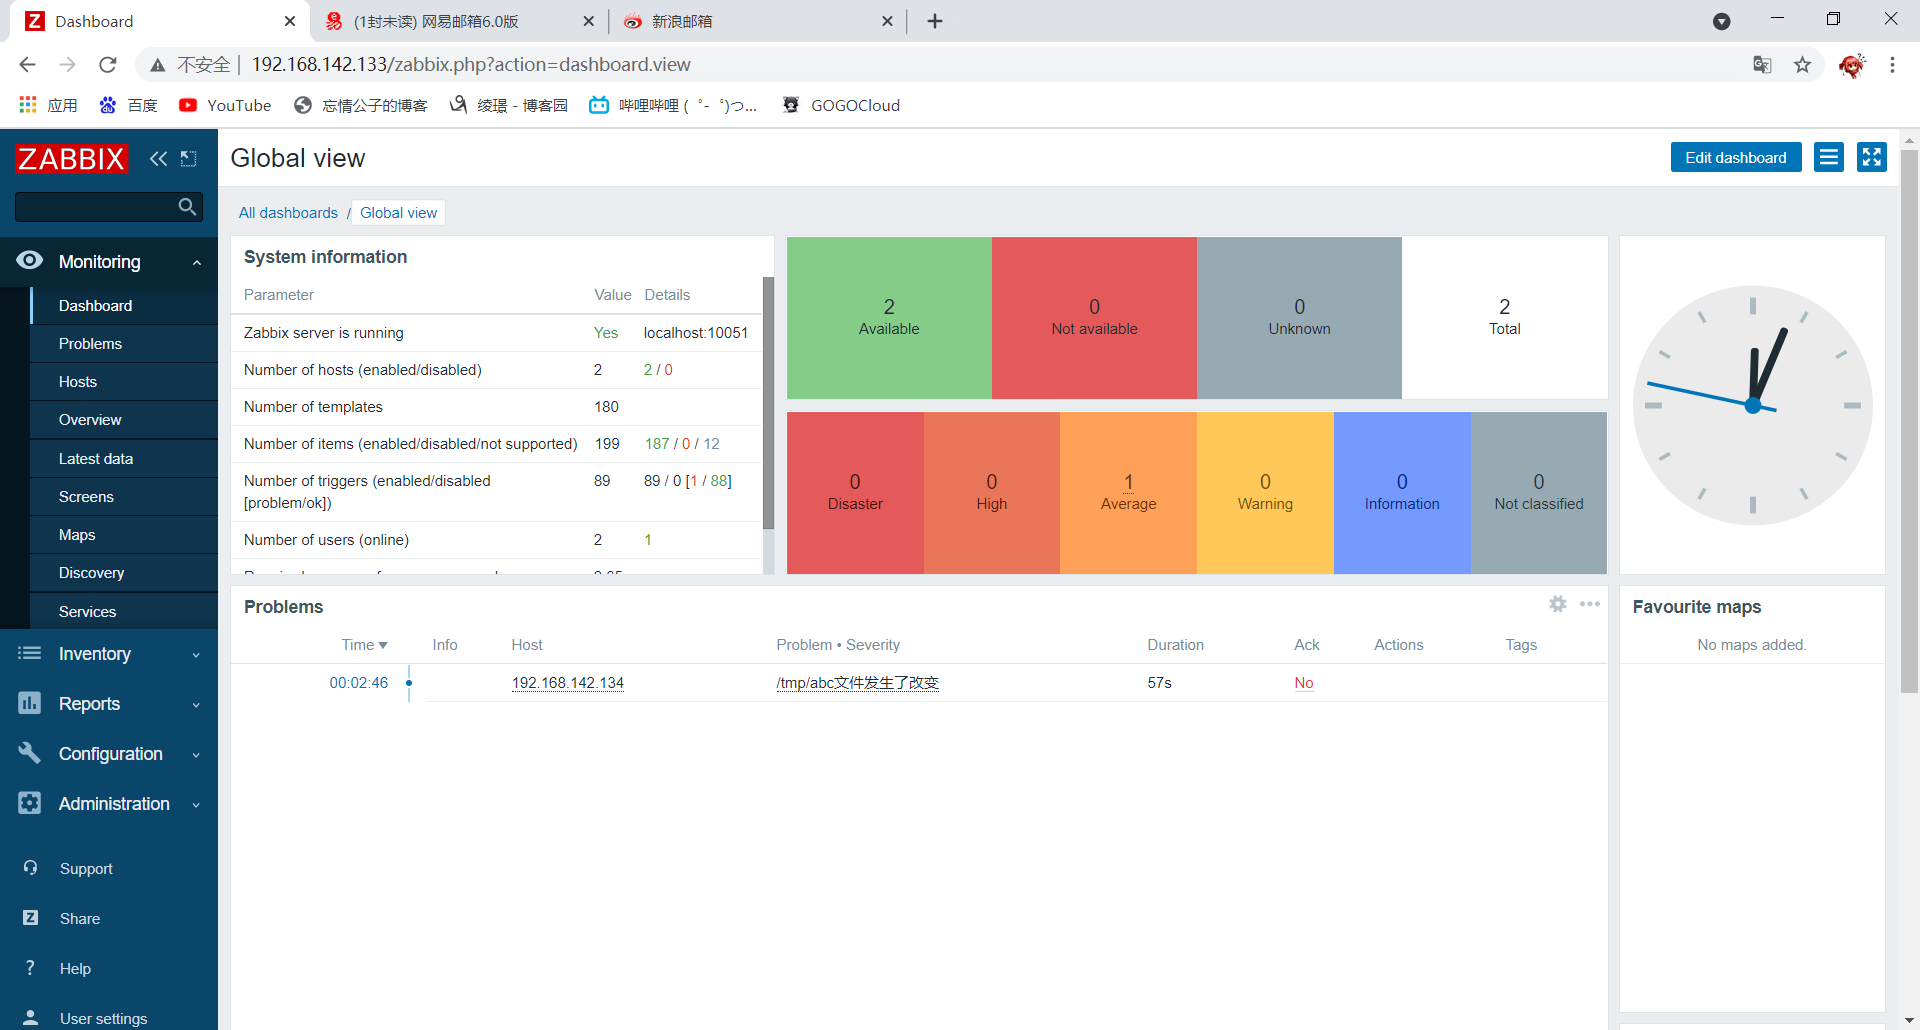Hide sidebar using the compact view icon
The width and height of the screenshot is (1920, 1030).
coord(188,158)
